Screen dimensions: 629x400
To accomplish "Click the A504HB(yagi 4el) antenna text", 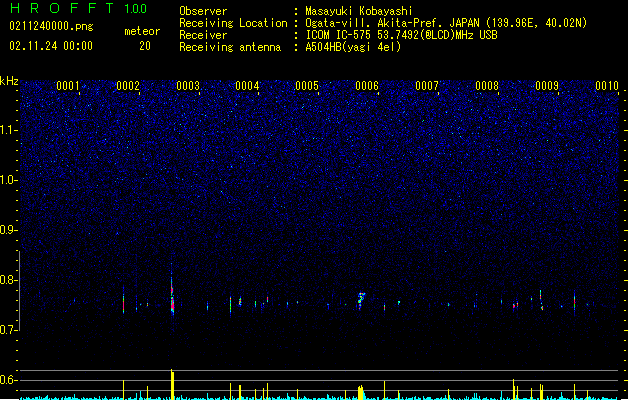I will tap(353, 47).
